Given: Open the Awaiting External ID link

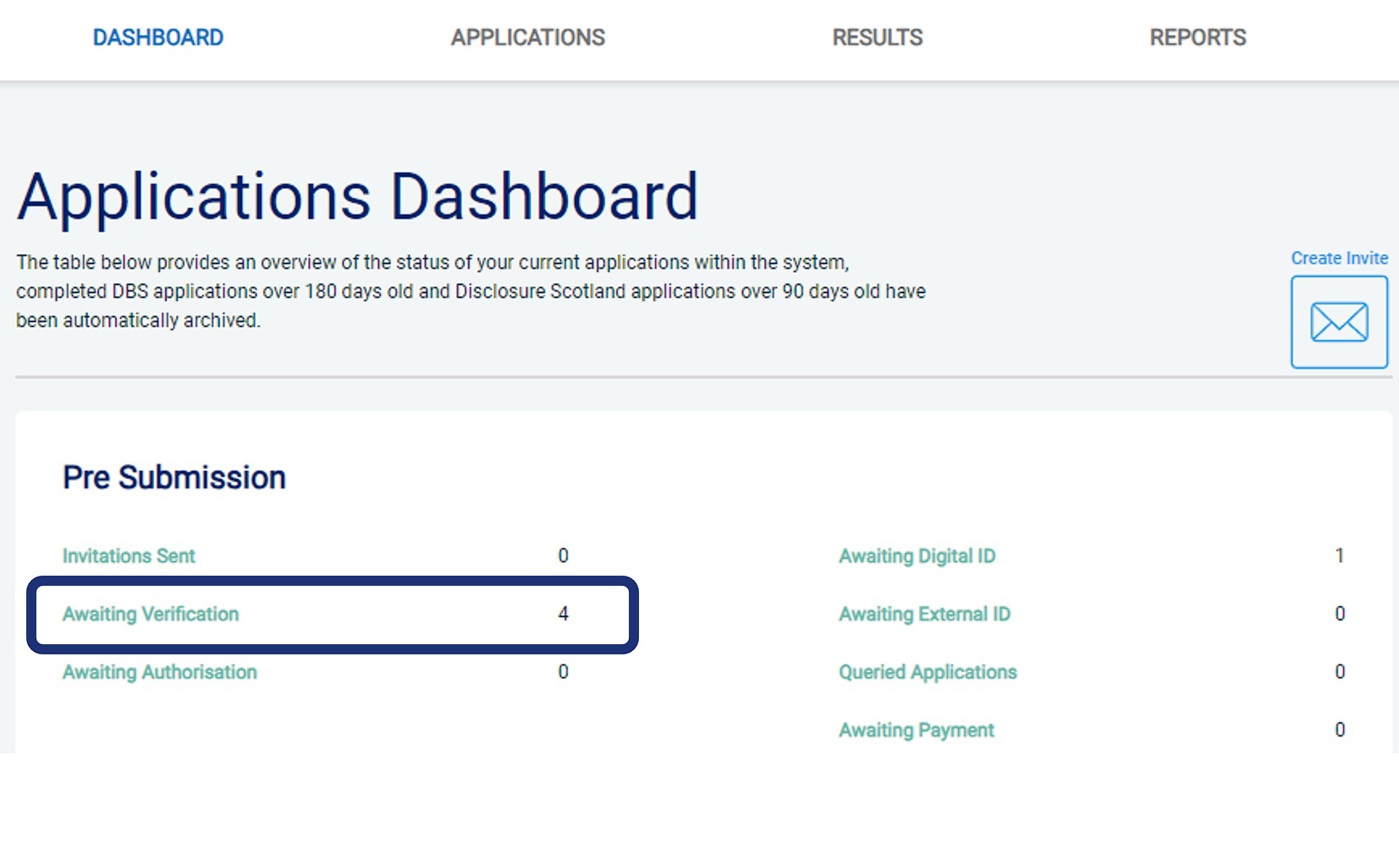Looking at the screenshot, I should coord(924,614).
